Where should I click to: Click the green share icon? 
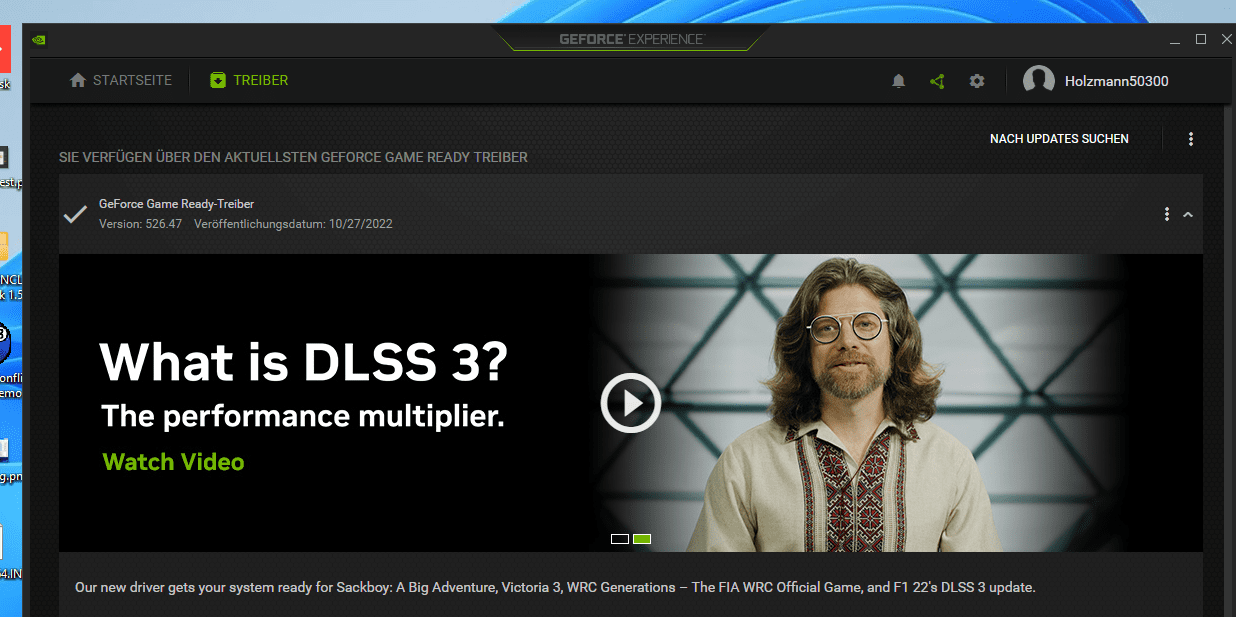click(x=937, y=81)
